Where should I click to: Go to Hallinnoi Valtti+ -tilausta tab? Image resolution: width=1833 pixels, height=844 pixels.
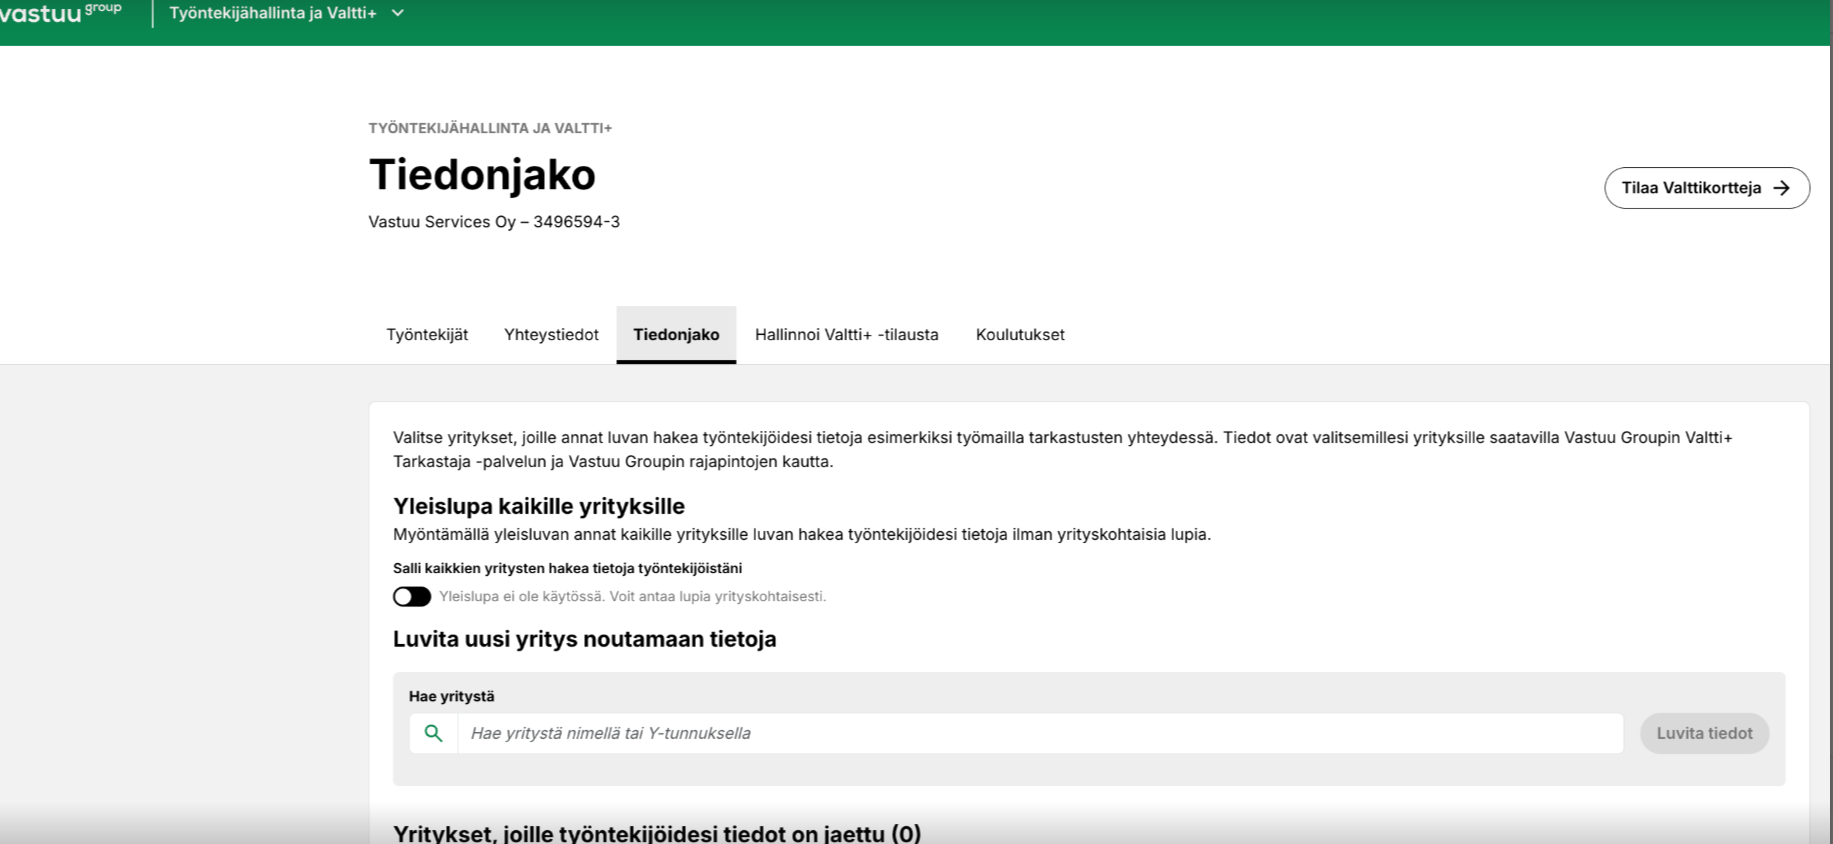[846, 335]
